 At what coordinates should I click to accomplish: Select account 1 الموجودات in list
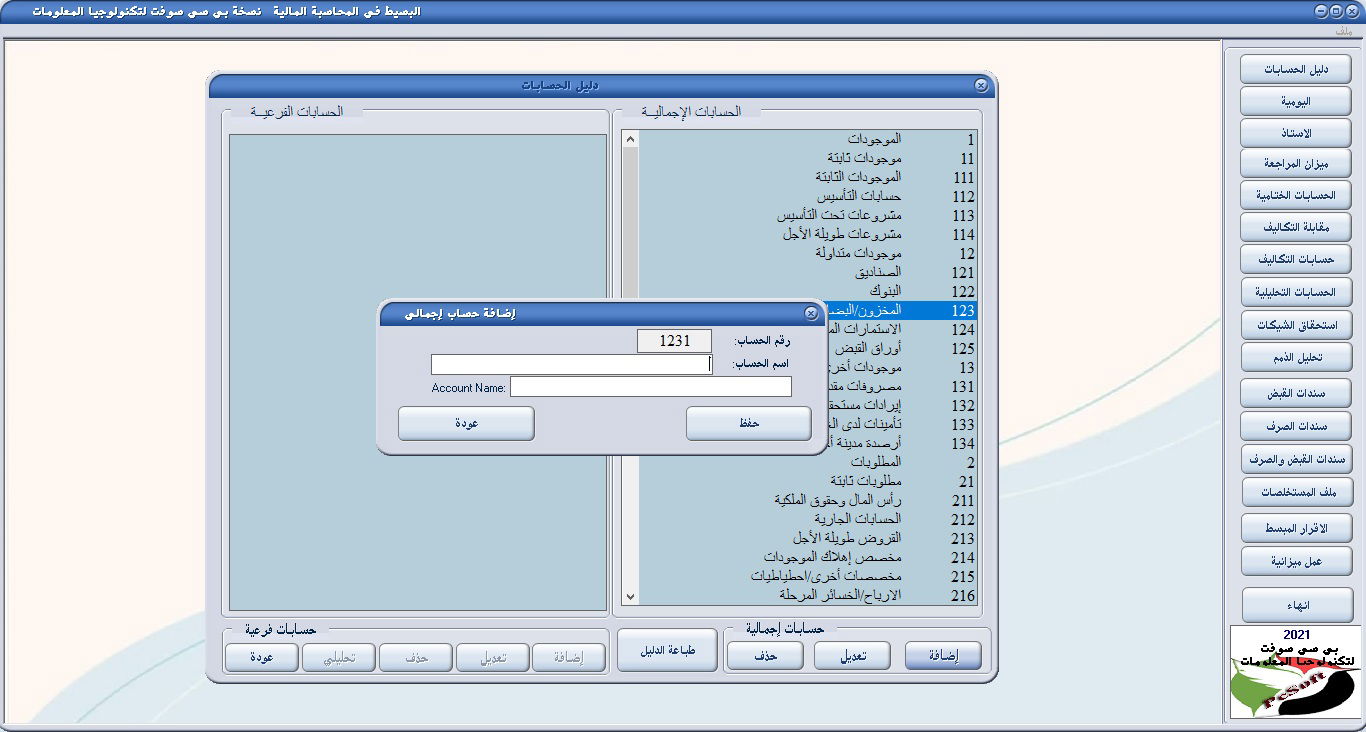click(x=880, y=139)
